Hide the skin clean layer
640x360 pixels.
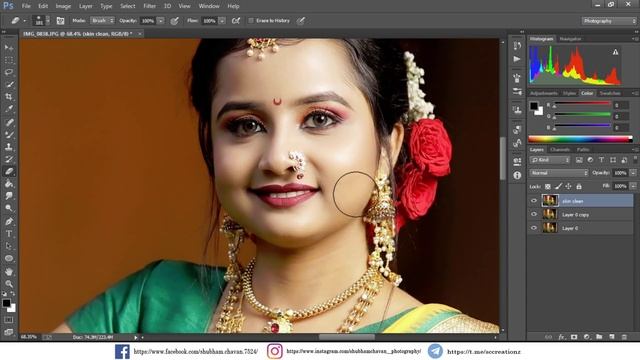coord(534,200)
